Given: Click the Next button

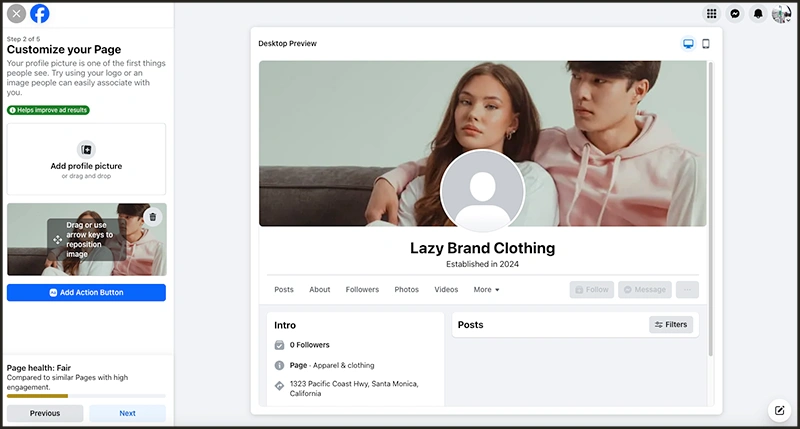Looking at the screenshot, I should click(x=127, y=413).
